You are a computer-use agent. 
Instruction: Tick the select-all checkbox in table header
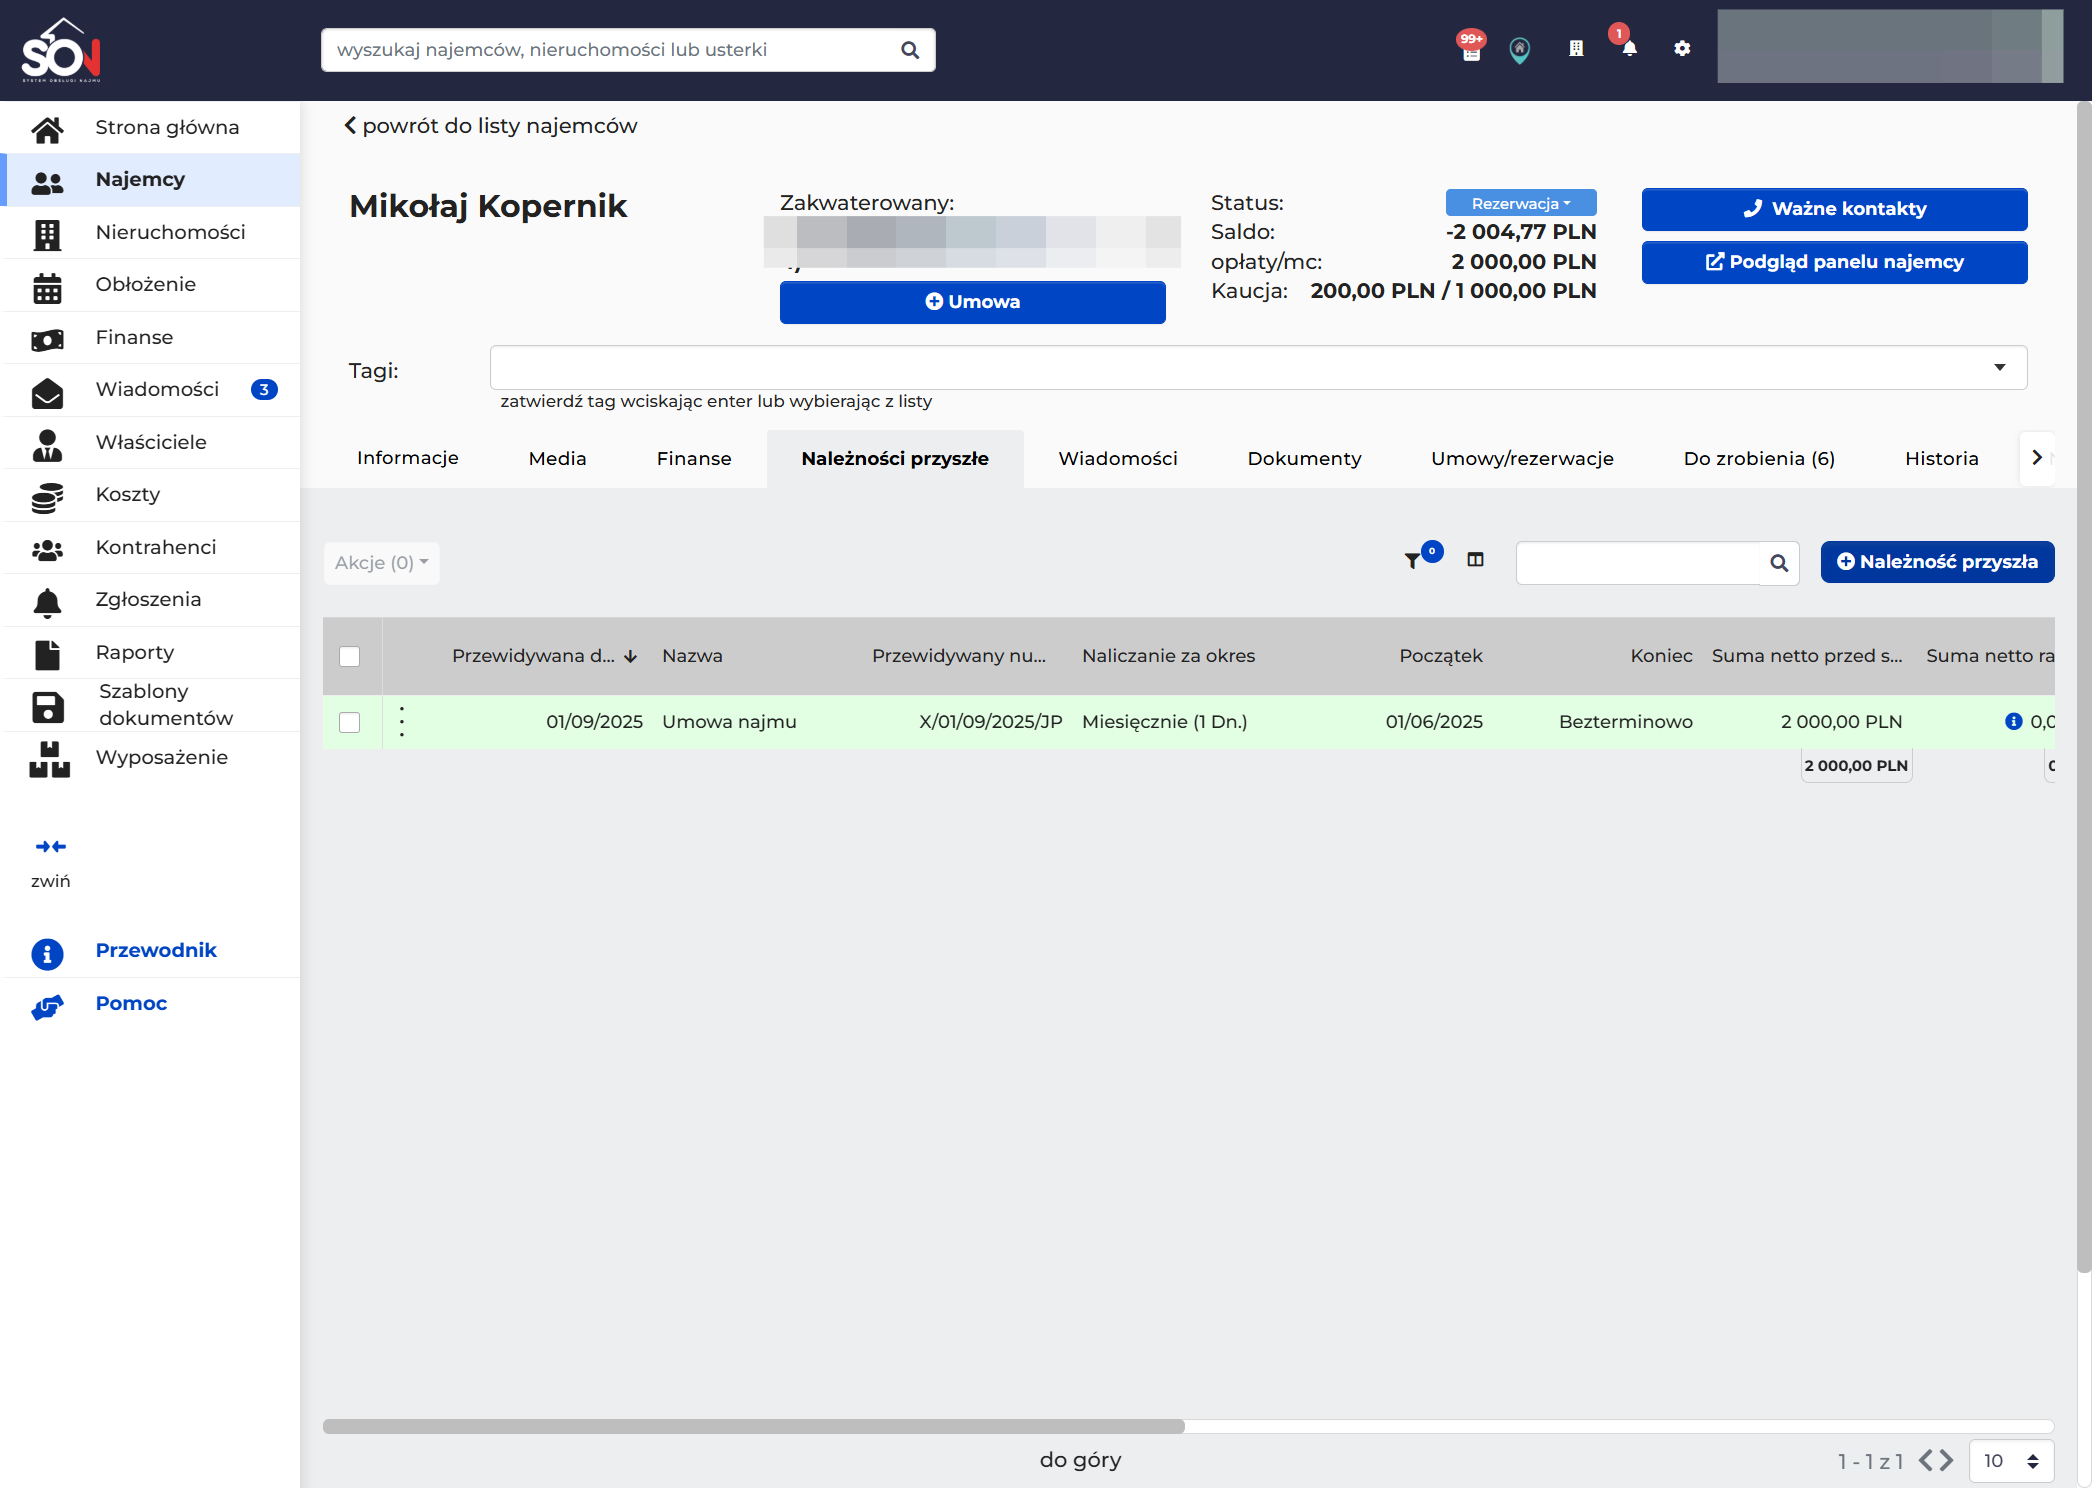(x=349, y=656)
